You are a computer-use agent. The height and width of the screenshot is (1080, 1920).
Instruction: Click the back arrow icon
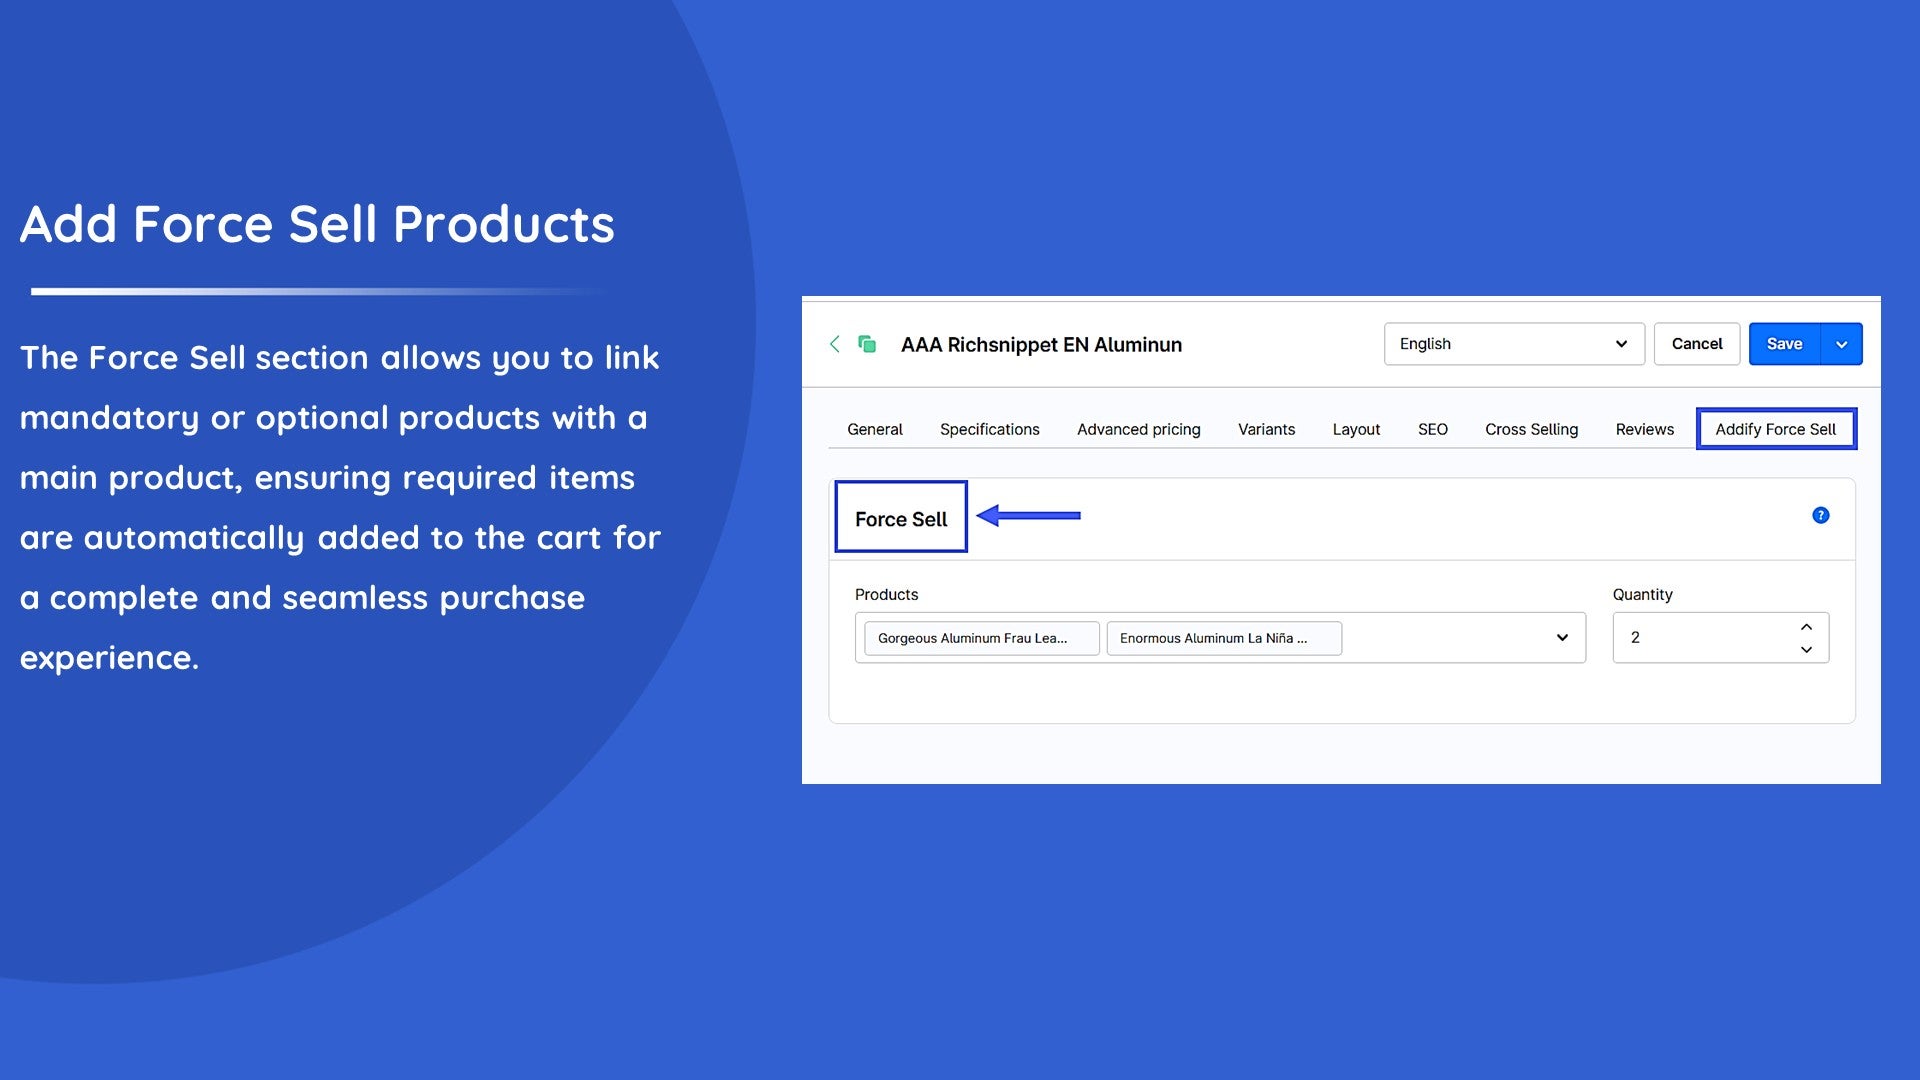coord(835,344)
